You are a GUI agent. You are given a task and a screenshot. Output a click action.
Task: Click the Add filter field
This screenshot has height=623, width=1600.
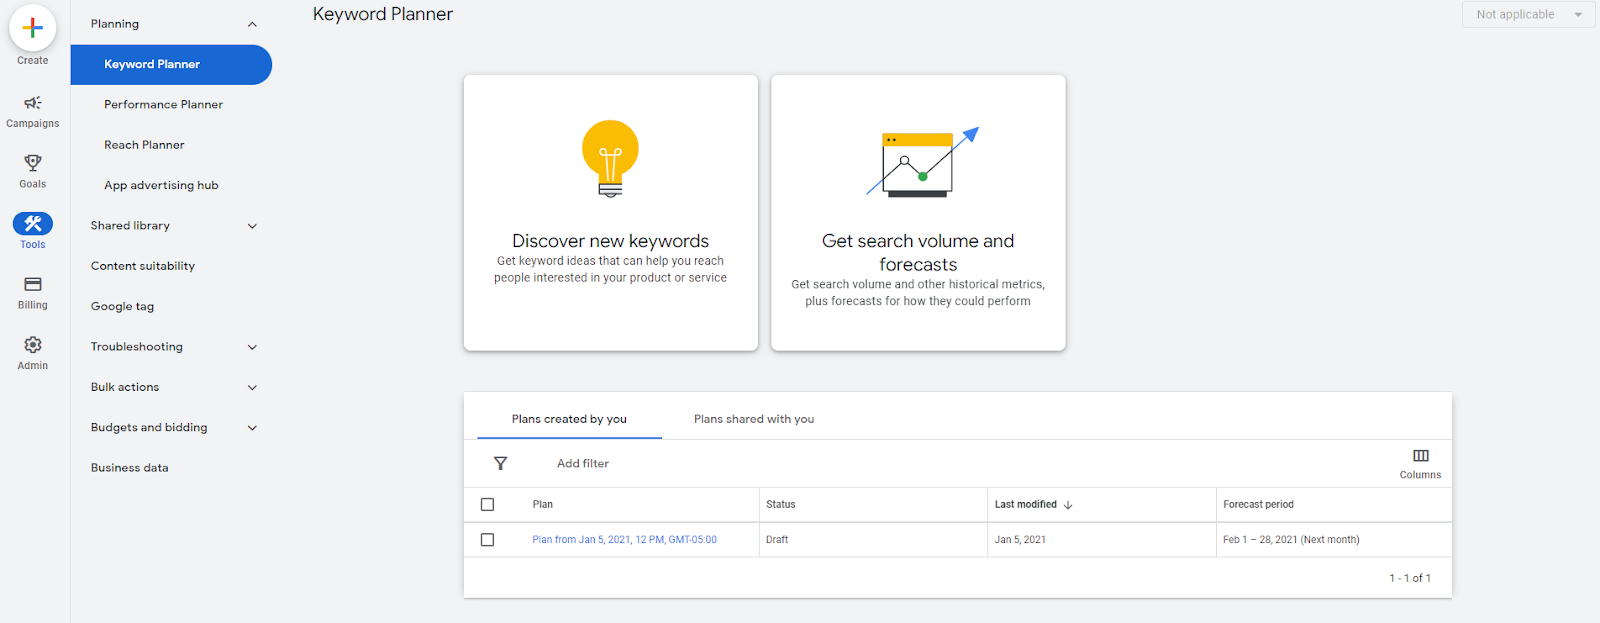tap(583, 464)
